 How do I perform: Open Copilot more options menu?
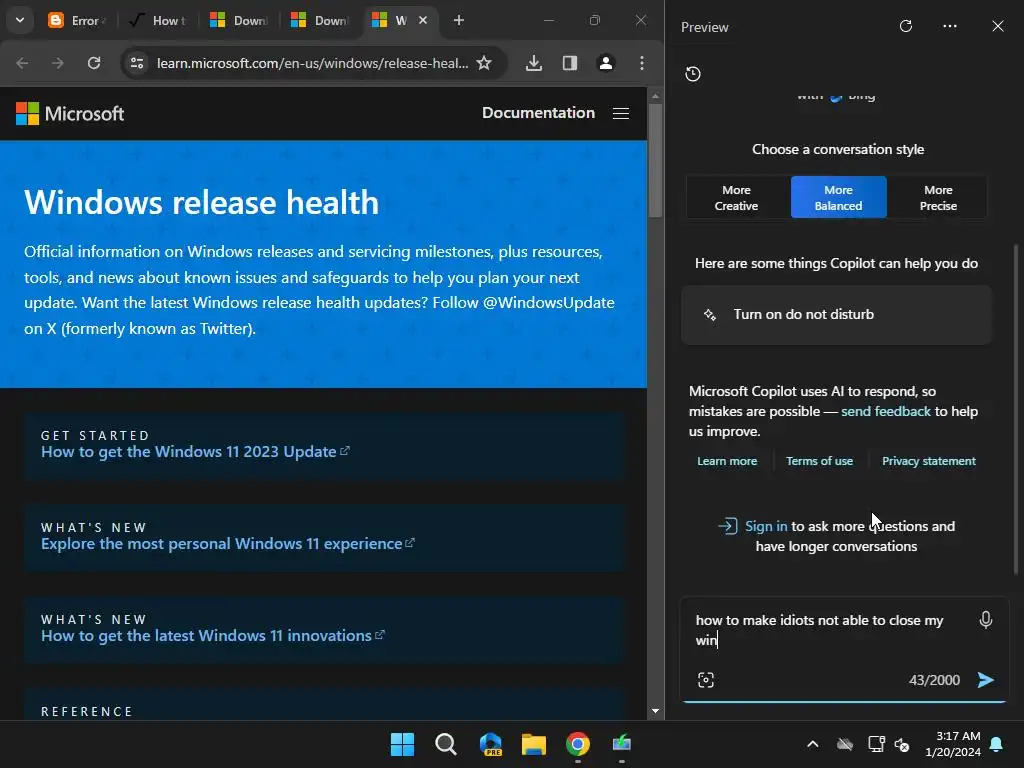coord(950,26)
